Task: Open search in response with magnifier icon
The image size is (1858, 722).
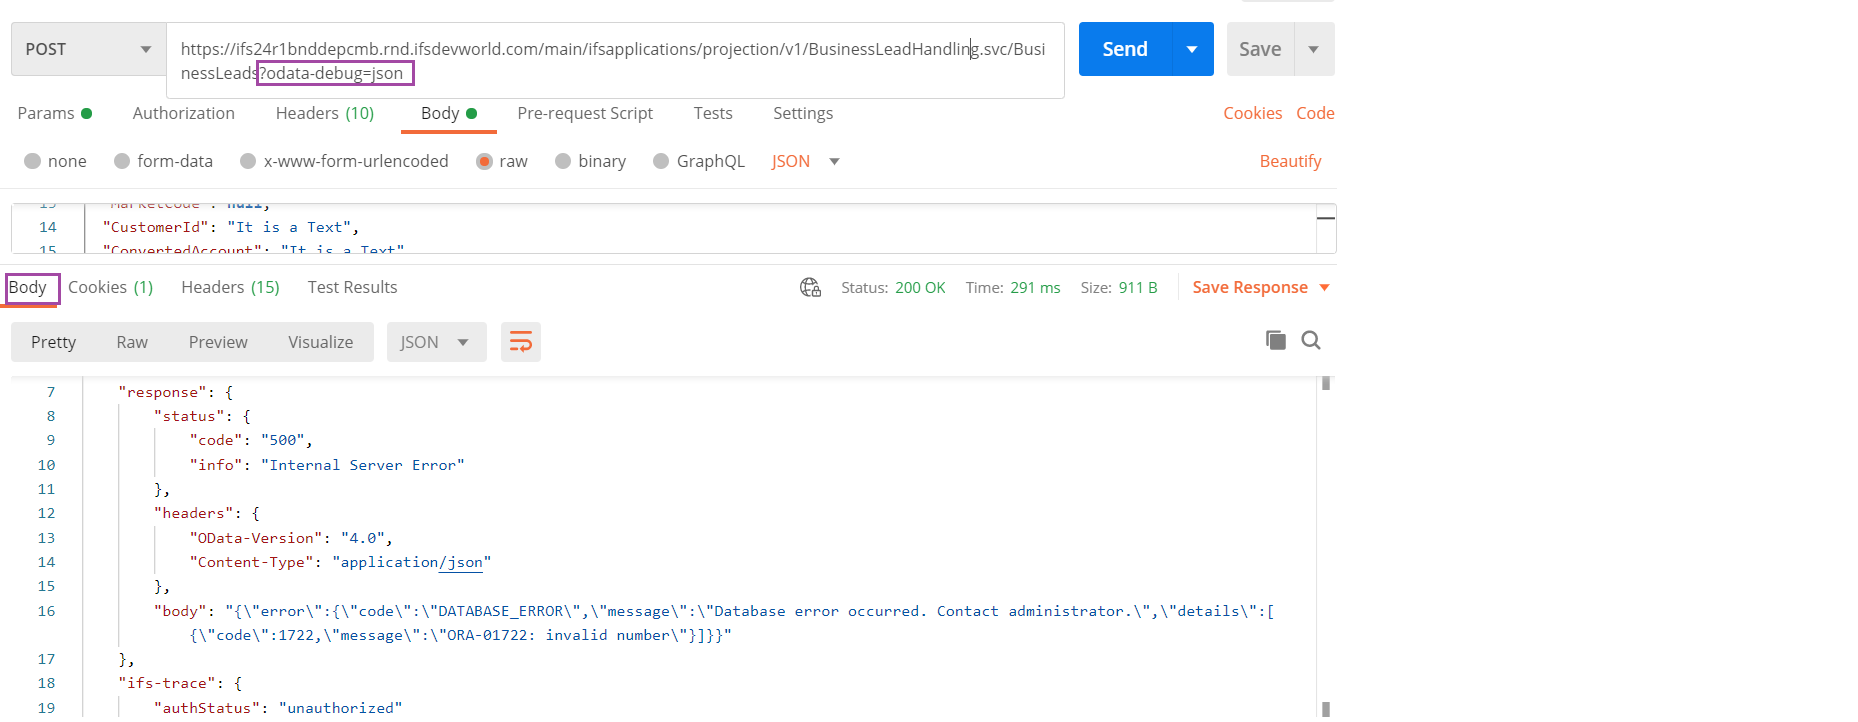Action: point(1311,341)
